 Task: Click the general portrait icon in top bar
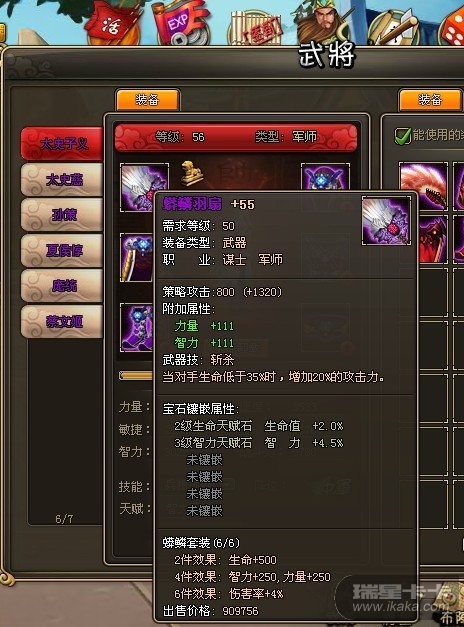tap(326, 22)
